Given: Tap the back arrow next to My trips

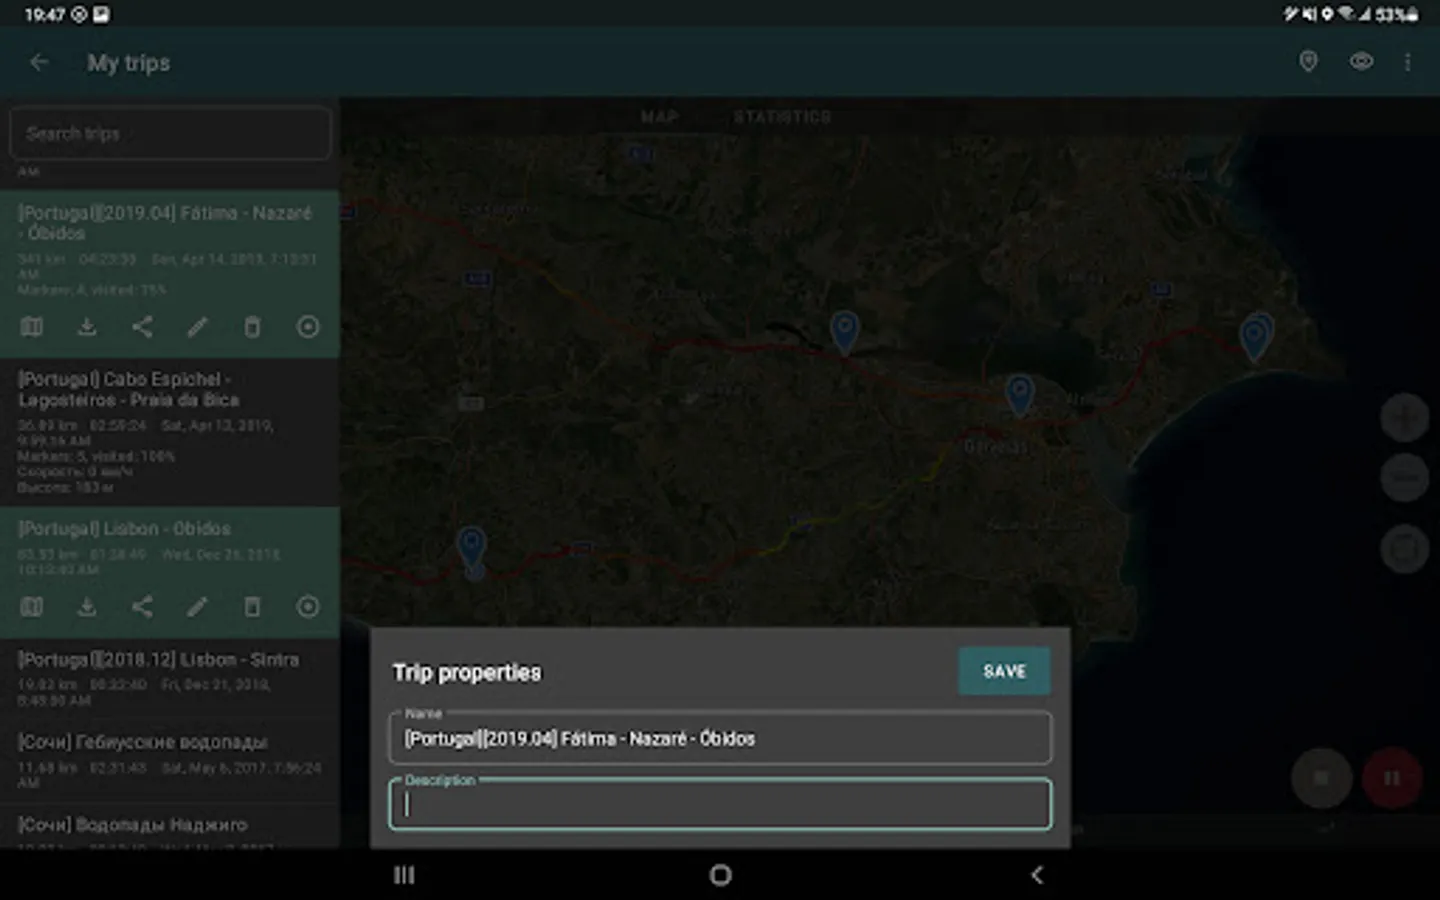Looking at the screenshot, I should coord(39,62).
